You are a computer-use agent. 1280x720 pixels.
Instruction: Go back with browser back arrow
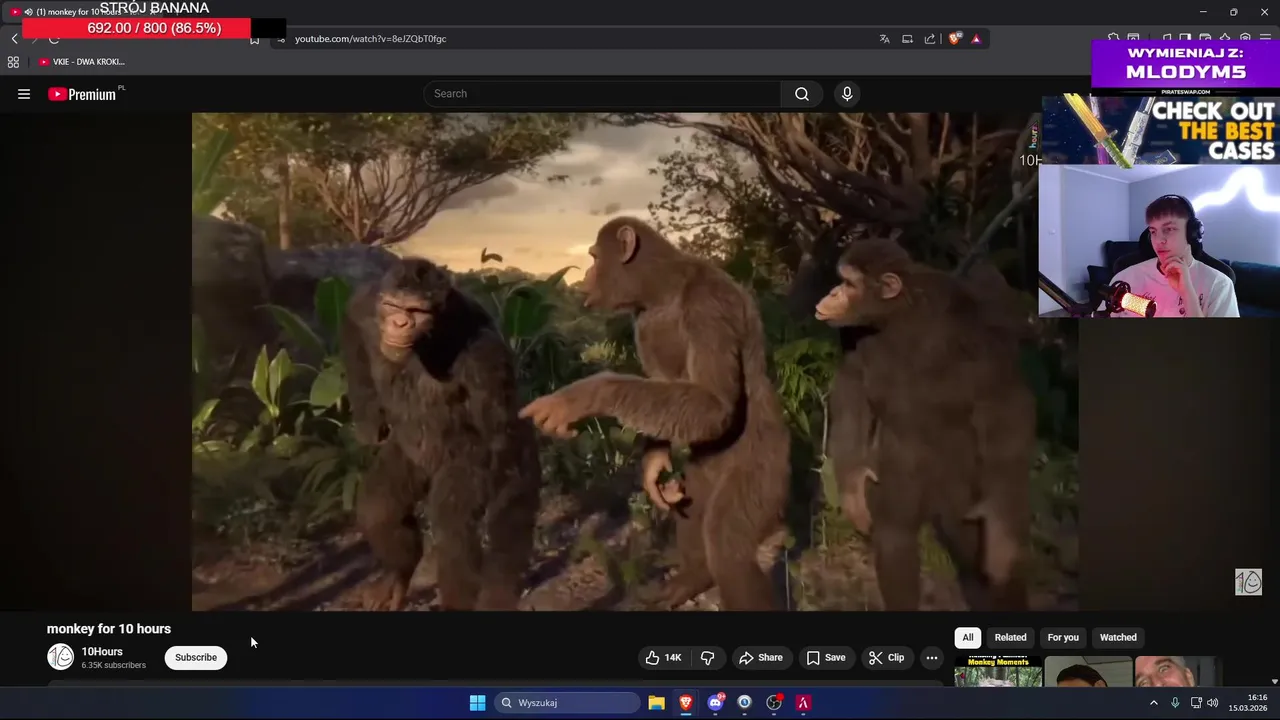tap(15, 39)
